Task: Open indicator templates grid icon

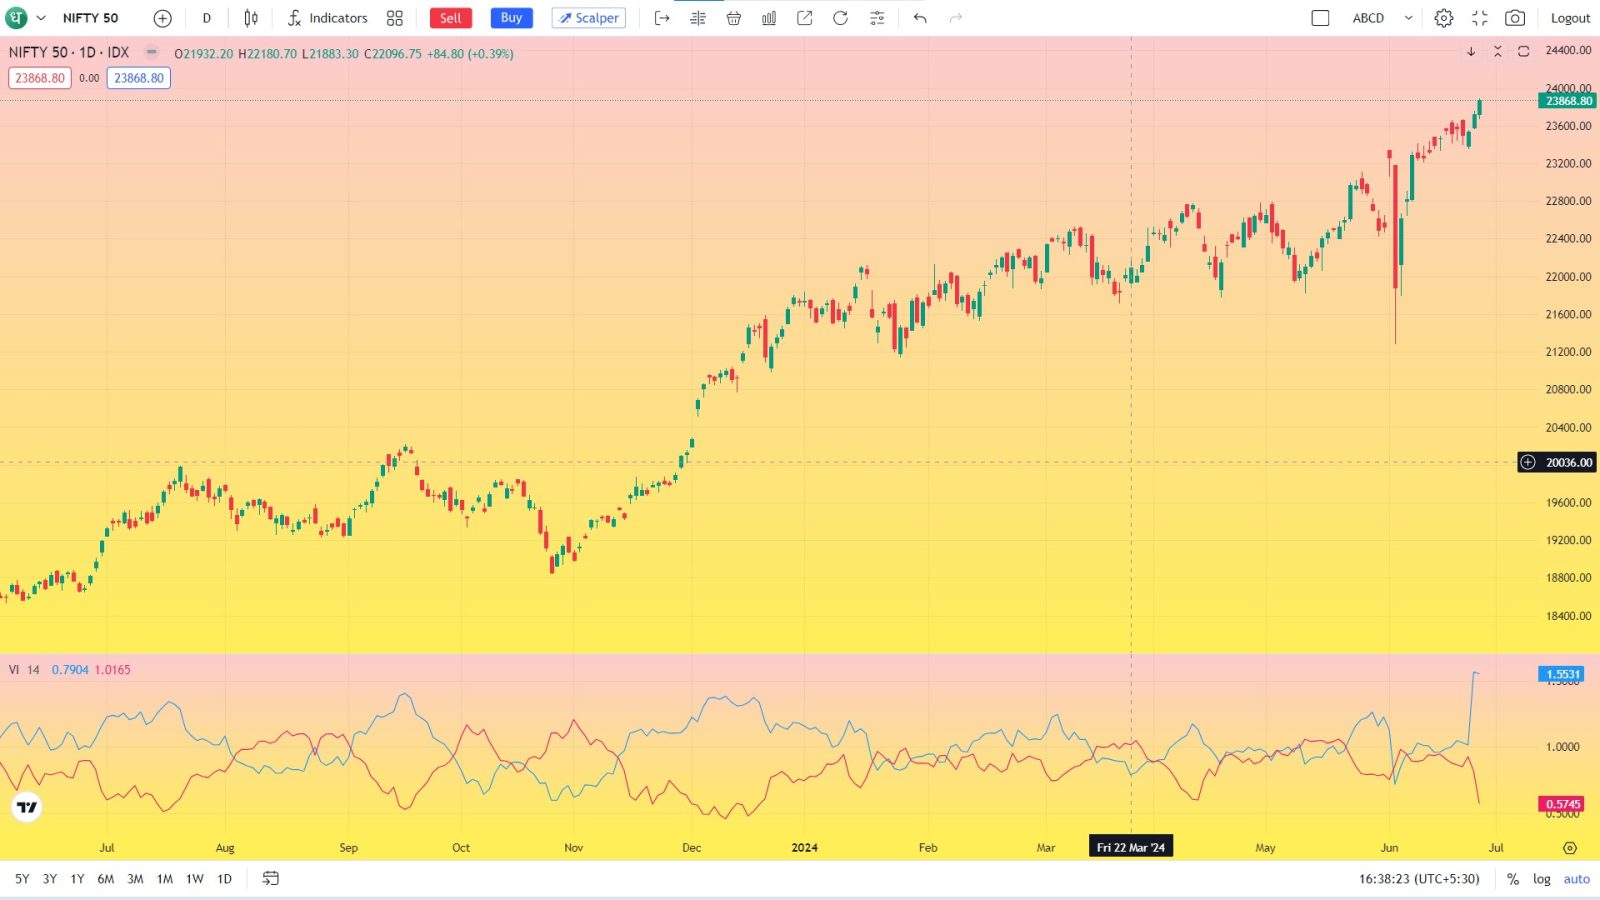Action: [x=395, y=18]
